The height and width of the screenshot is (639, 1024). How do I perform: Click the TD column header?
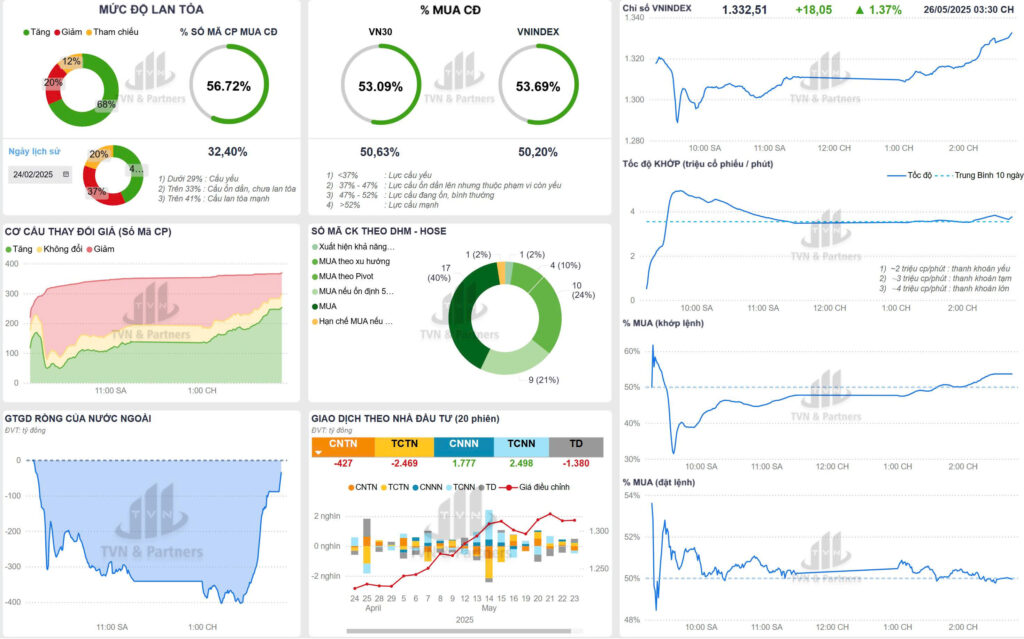[576, 442]
